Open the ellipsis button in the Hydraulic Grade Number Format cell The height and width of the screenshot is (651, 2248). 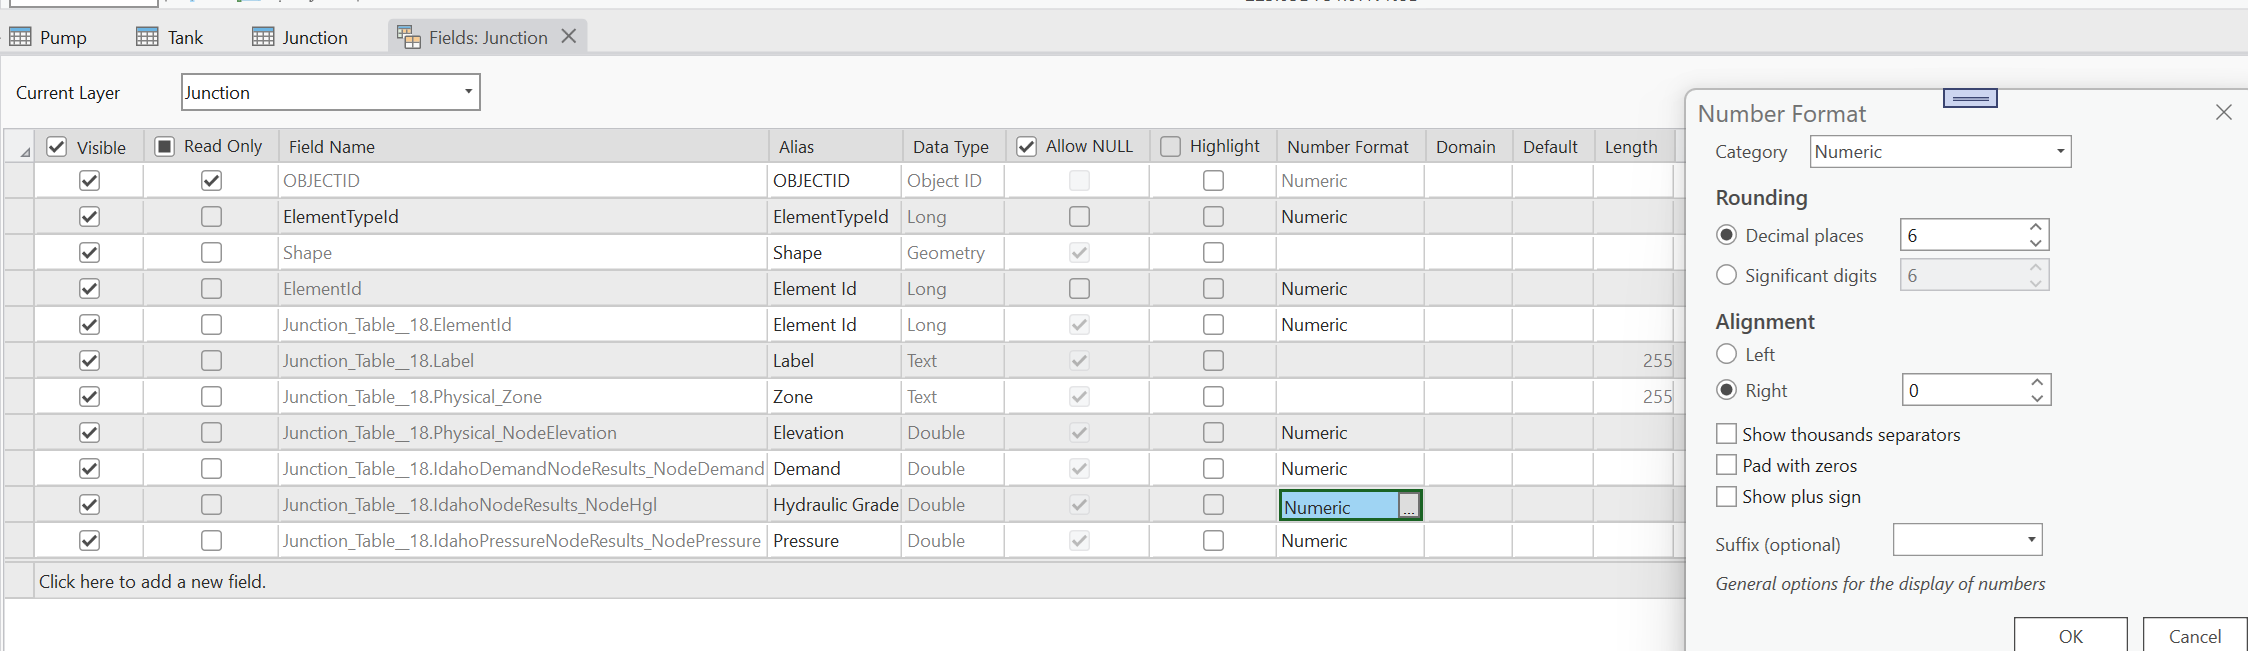[1408, 506]
